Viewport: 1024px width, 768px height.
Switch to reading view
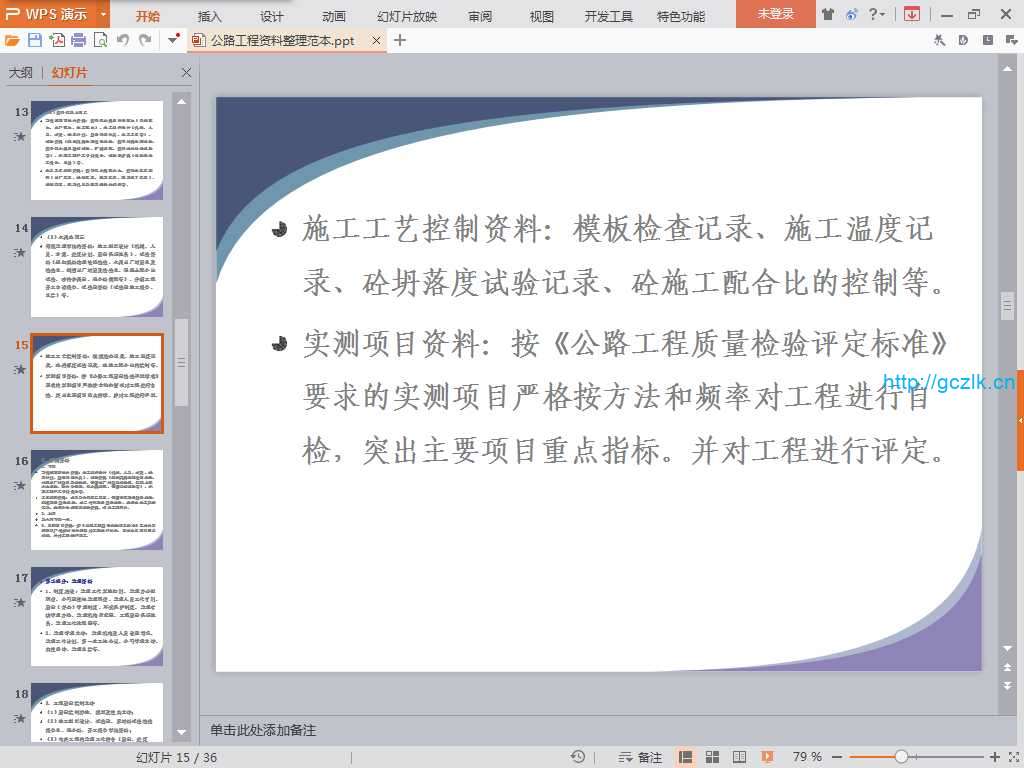tap(737, 757)
